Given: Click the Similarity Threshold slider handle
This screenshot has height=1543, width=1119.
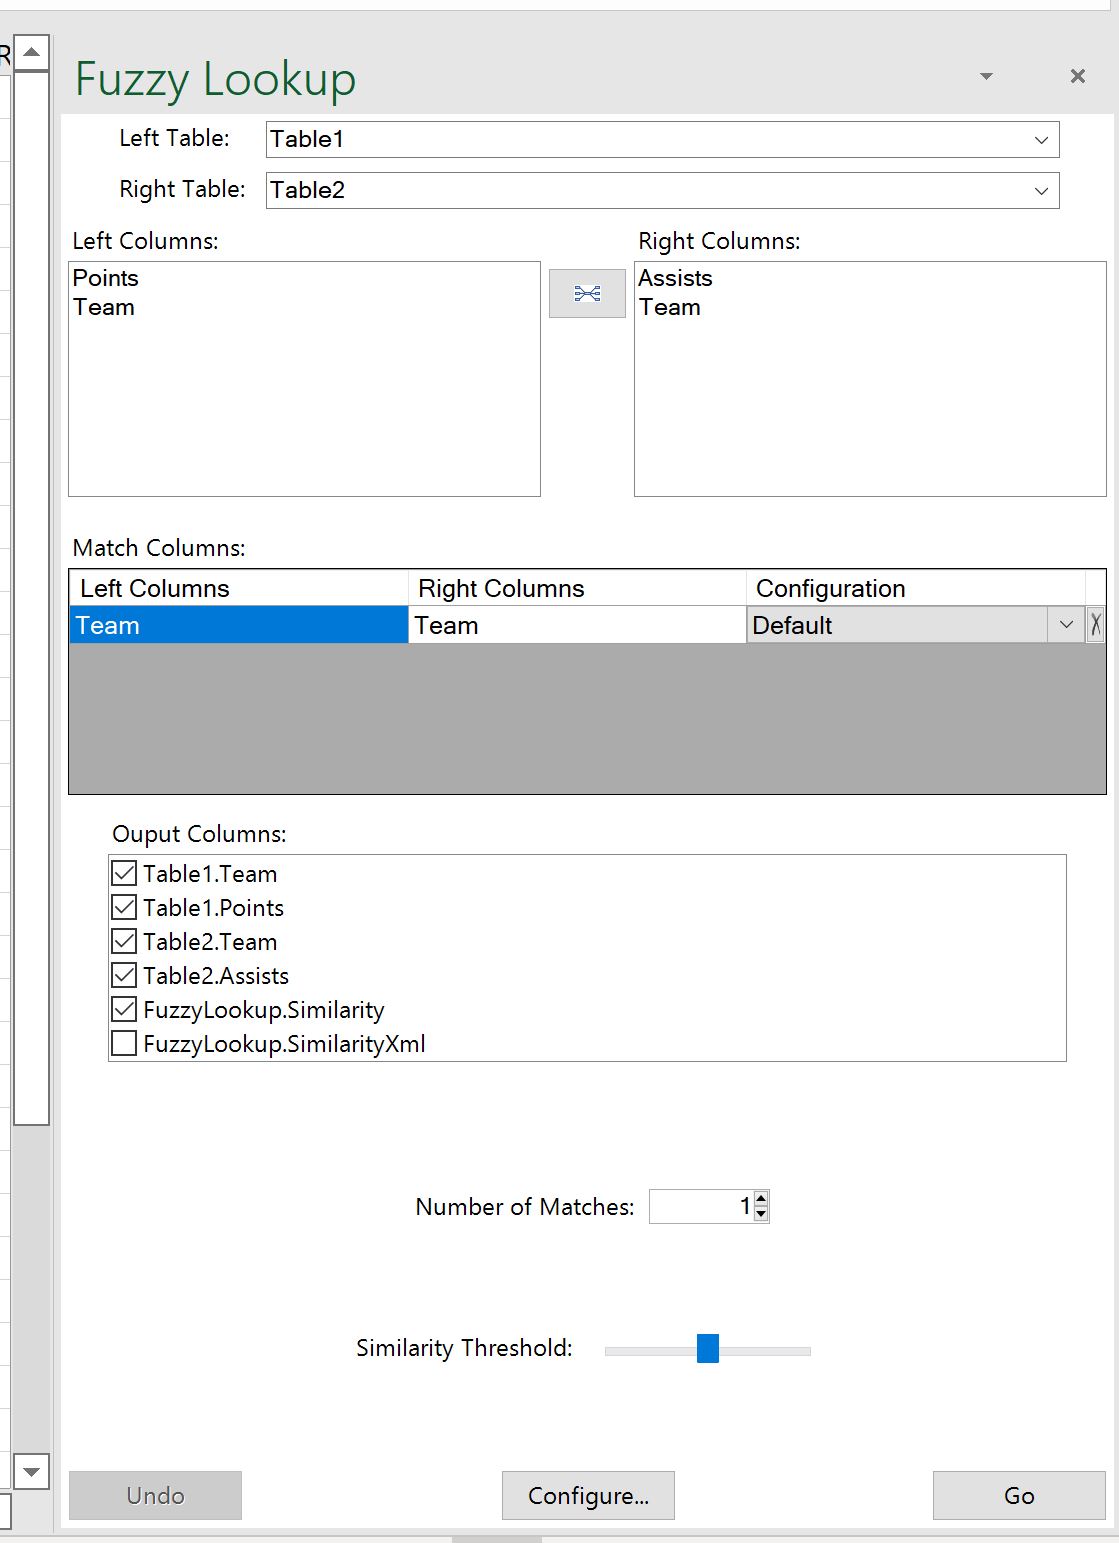Looking at the screenshot, I should (709, 1349).
